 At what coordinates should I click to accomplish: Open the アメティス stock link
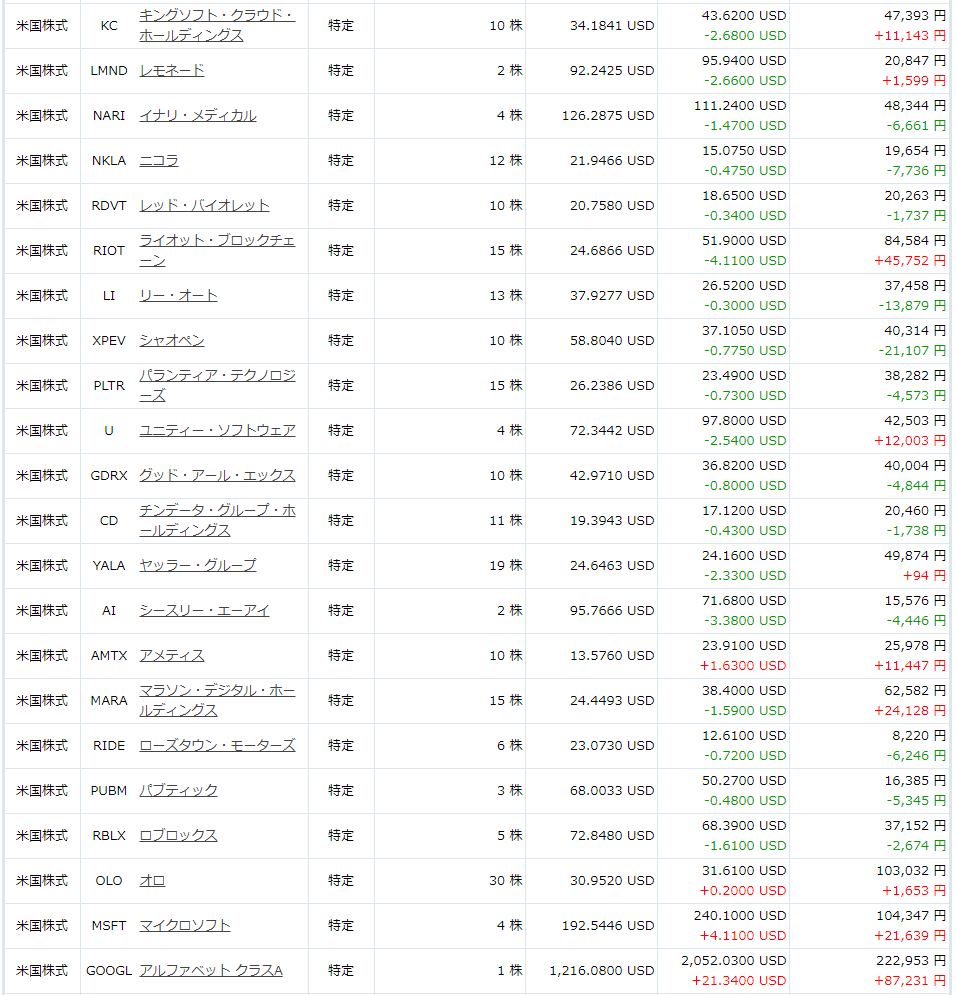coord(172,656)
